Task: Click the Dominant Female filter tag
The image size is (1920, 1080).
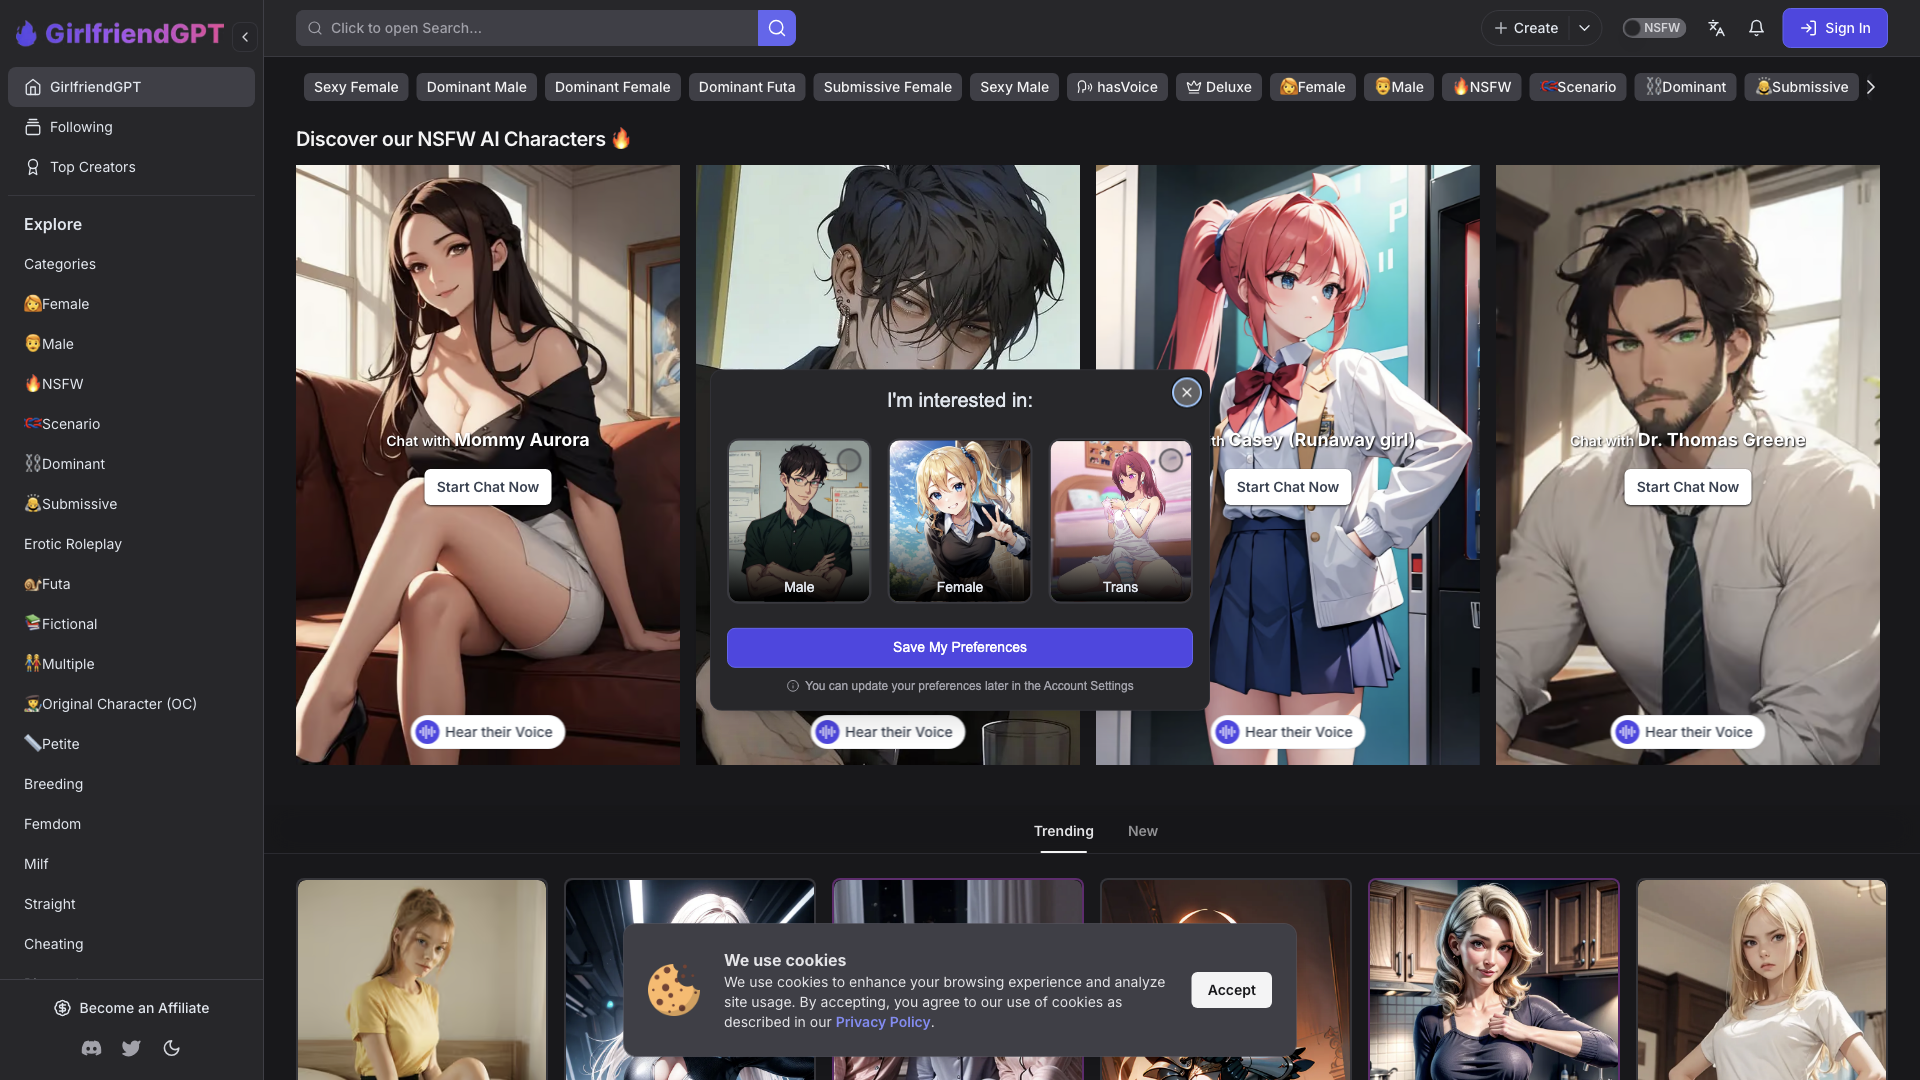Action: pos(612,87)
